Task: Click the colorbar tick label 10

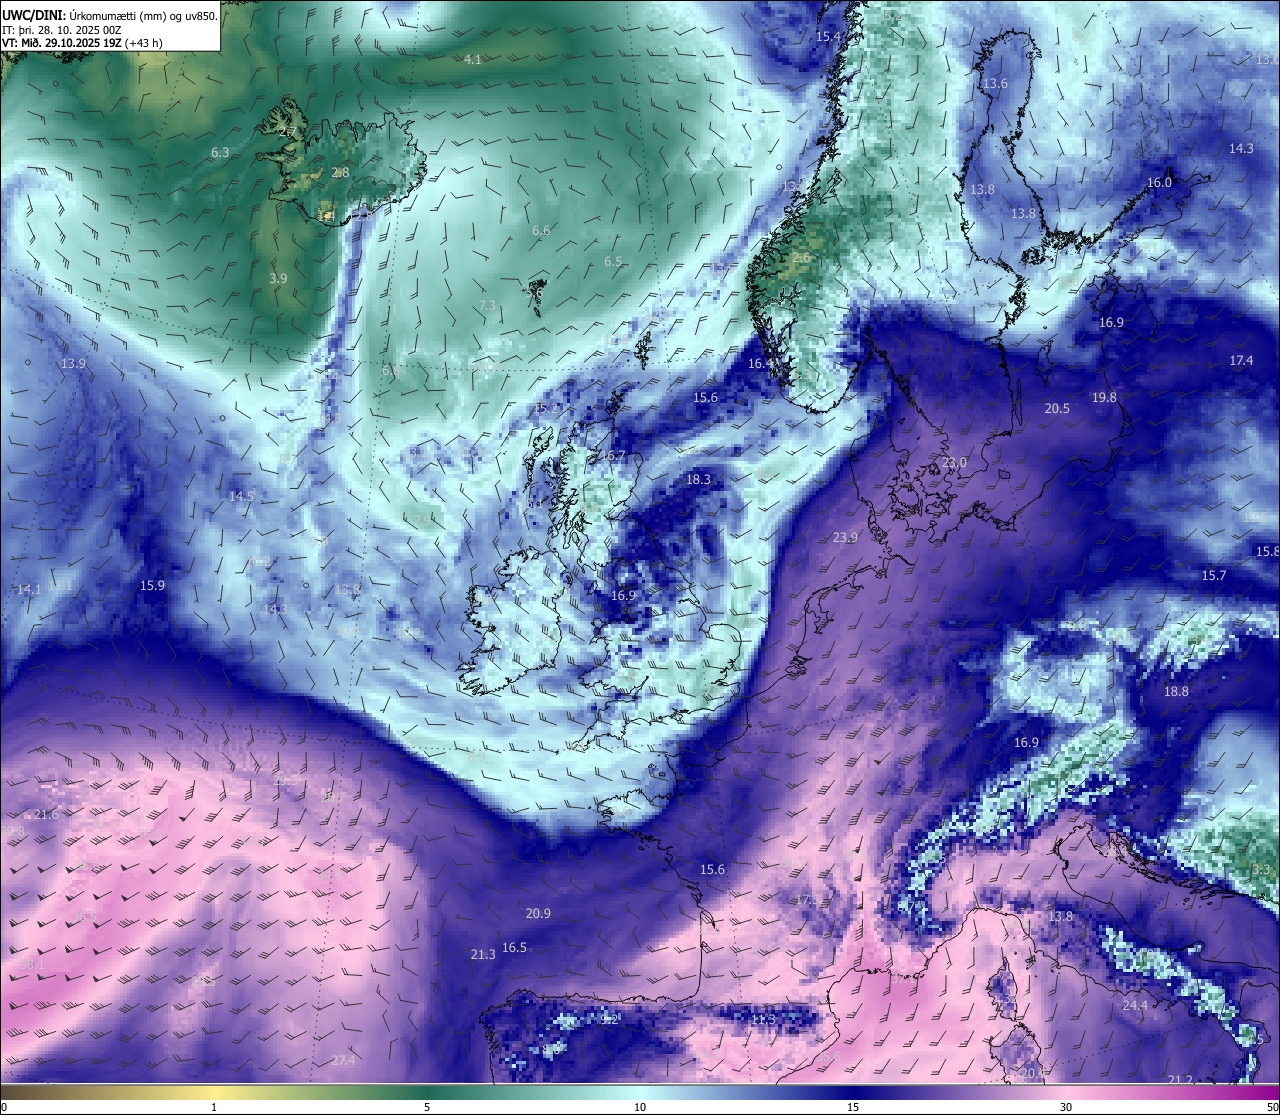Action: click(x=640, y=1107)
